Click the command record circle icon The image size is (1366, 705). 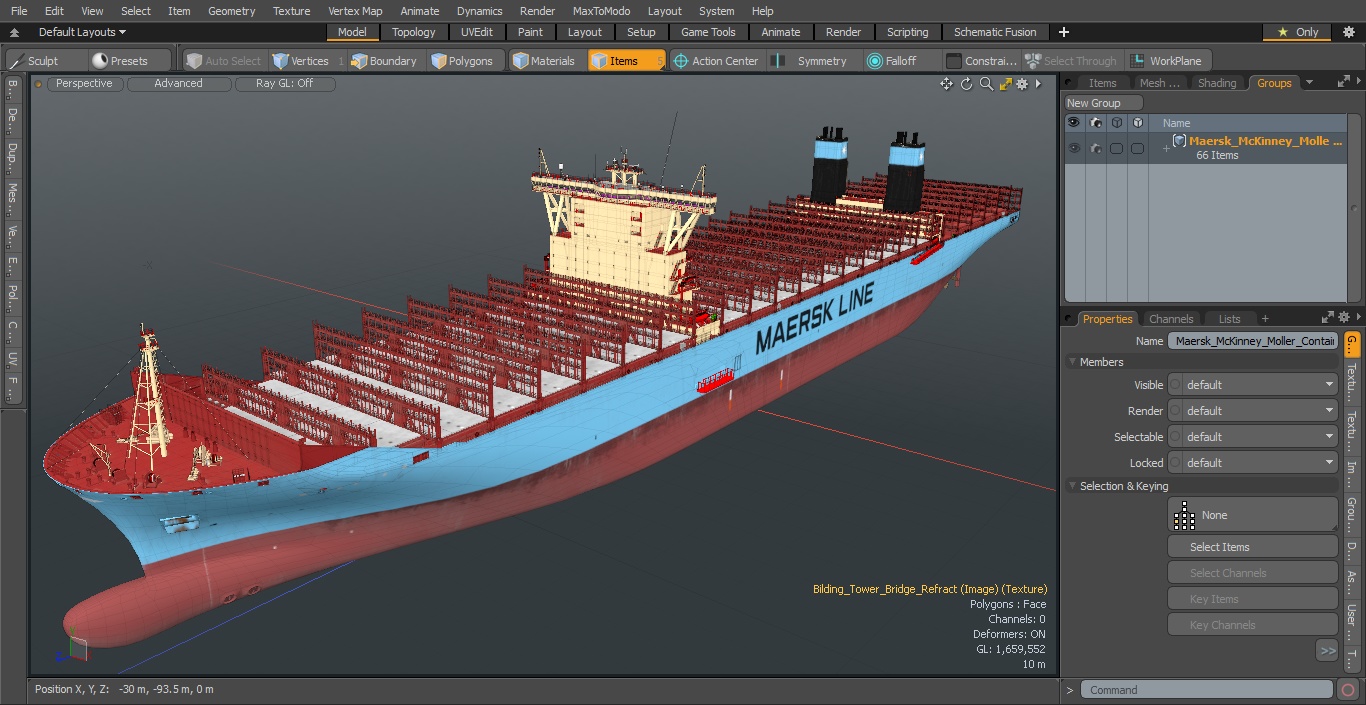(1347, 690)
